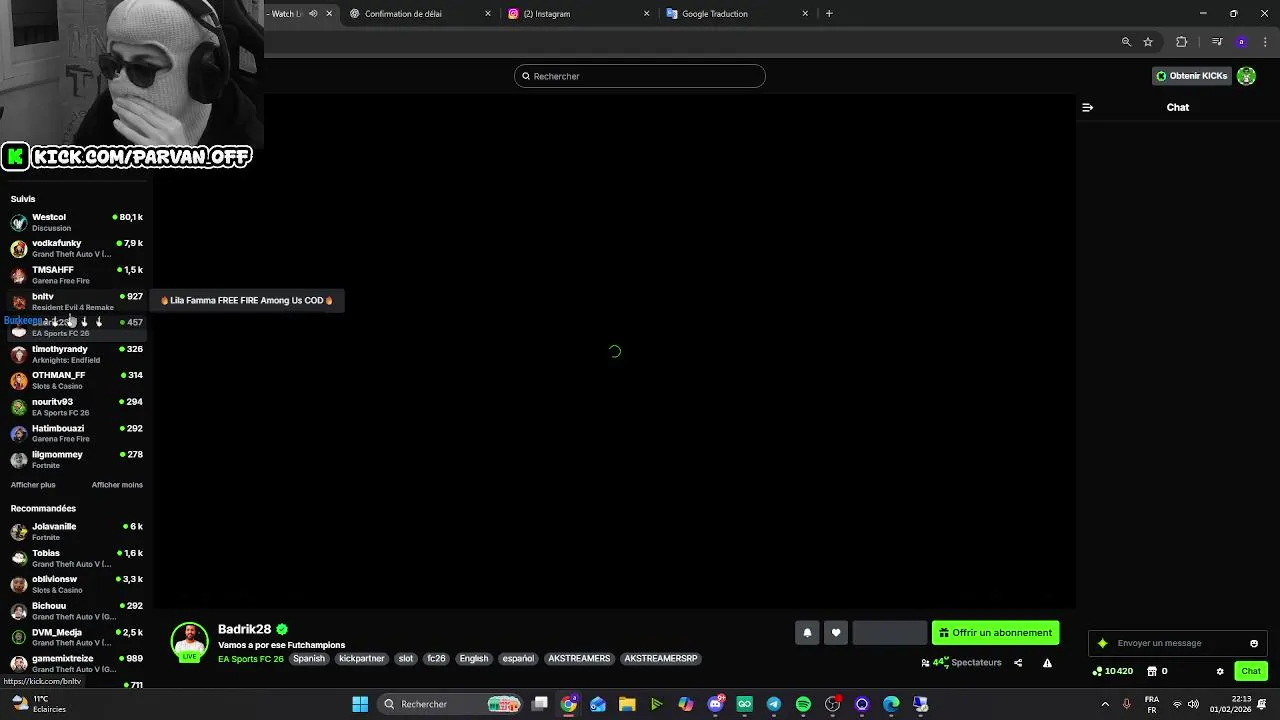Open recommended channel oblivionsw
The width and height of the screenshot is (1280, 720).
[x=77, y=584]
